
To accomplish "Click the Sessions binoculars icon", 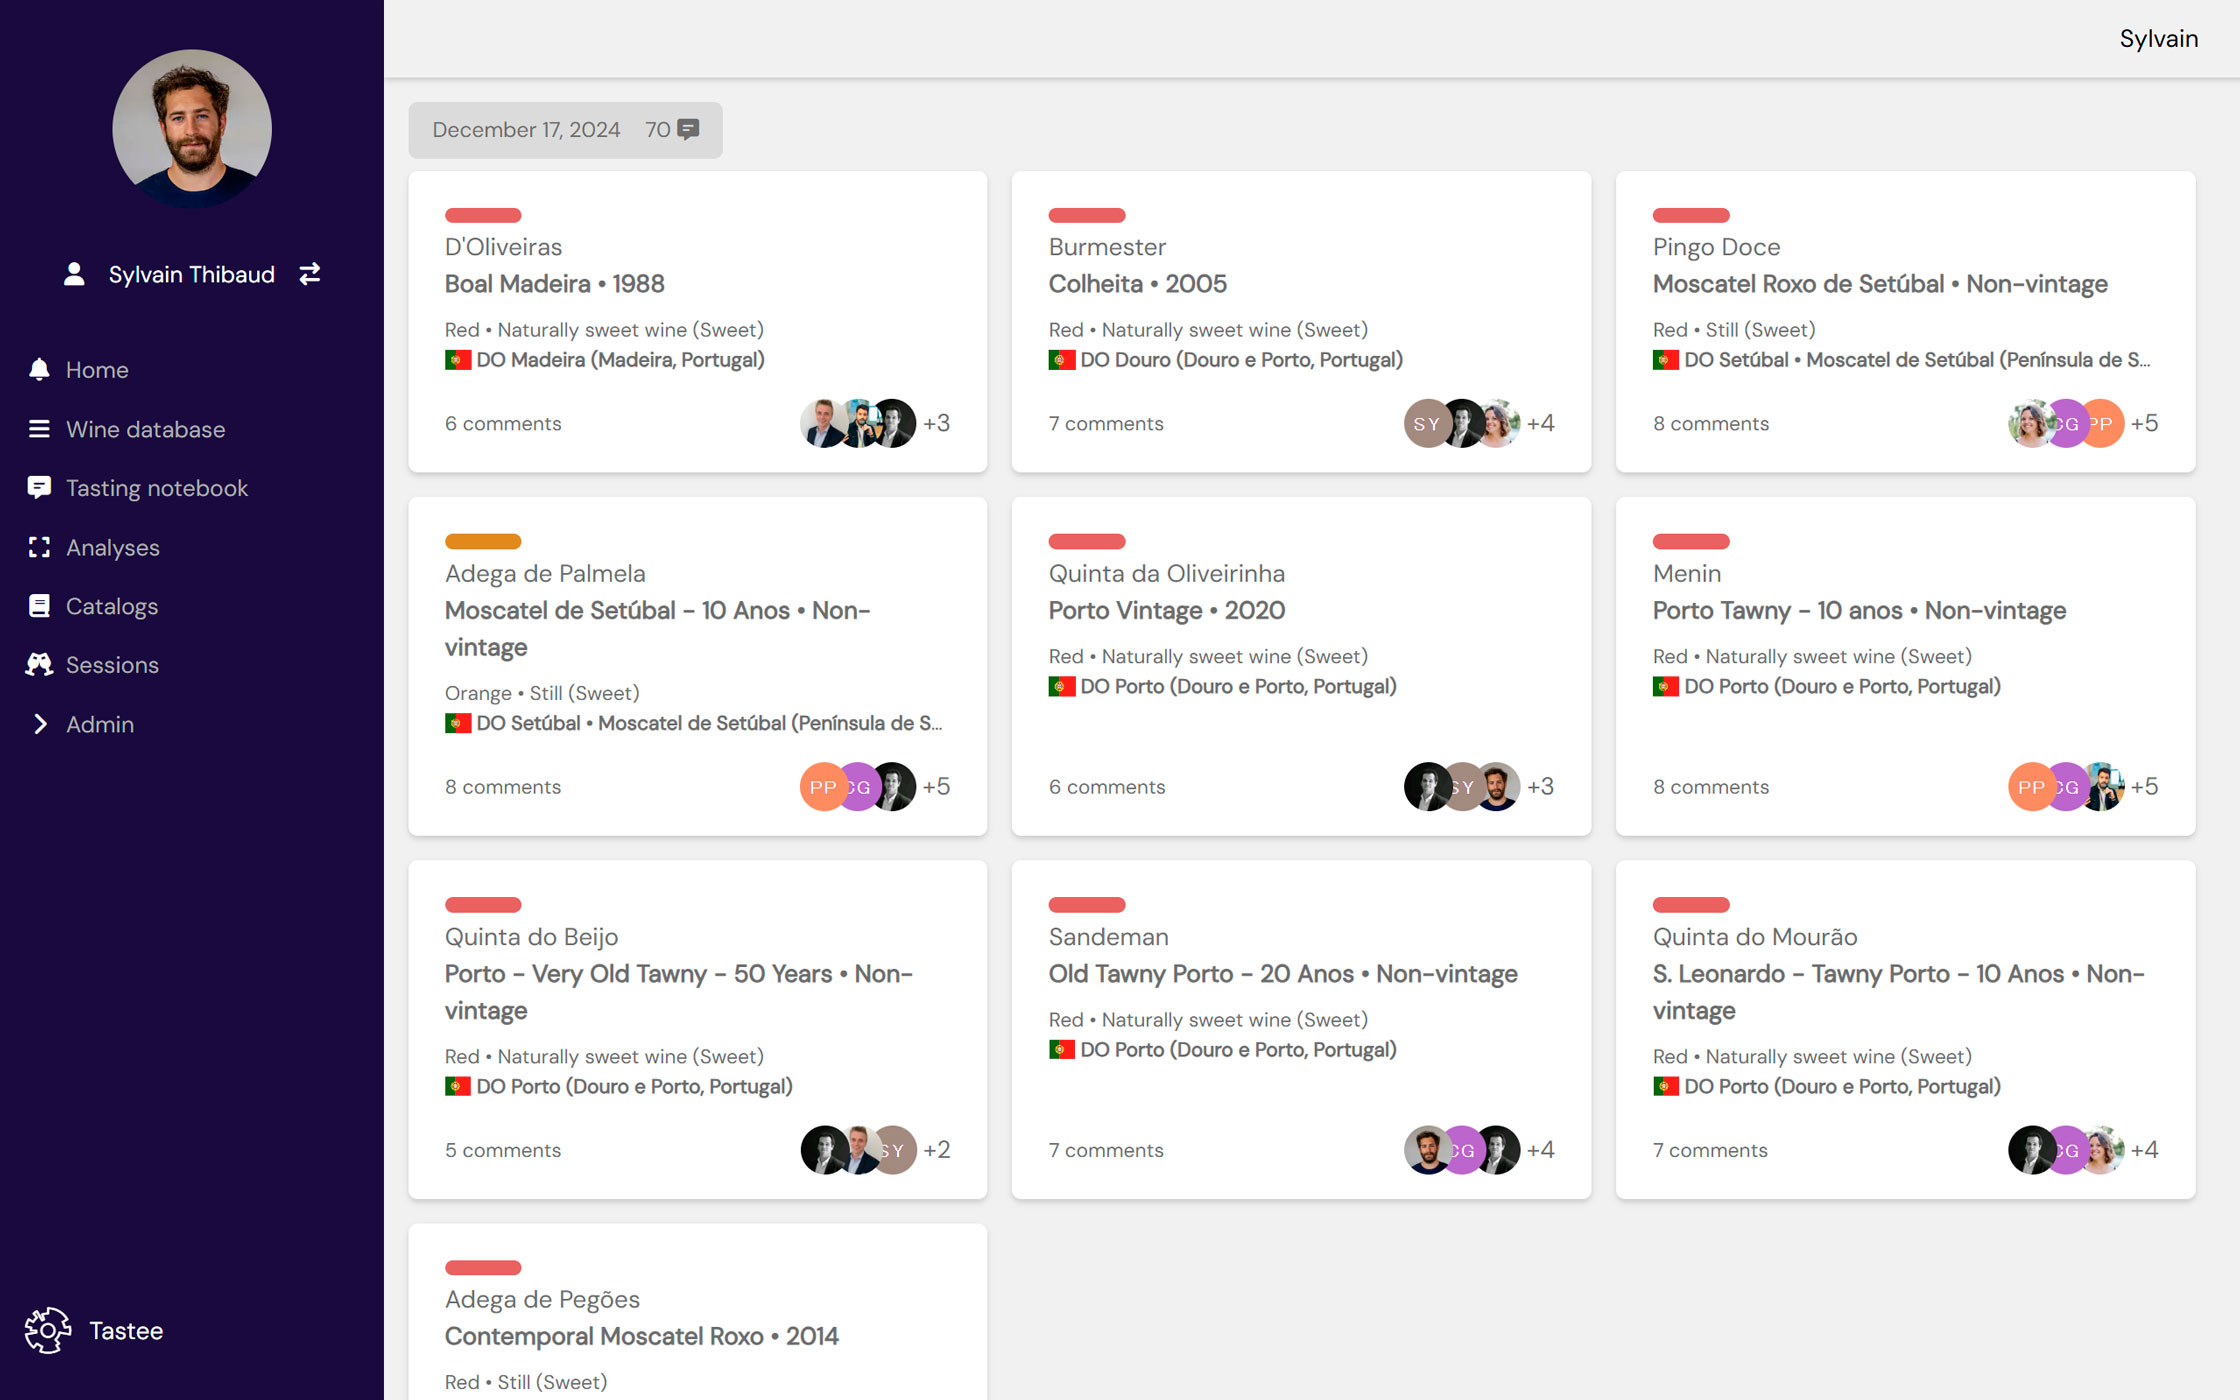I will tap(39, 665).
